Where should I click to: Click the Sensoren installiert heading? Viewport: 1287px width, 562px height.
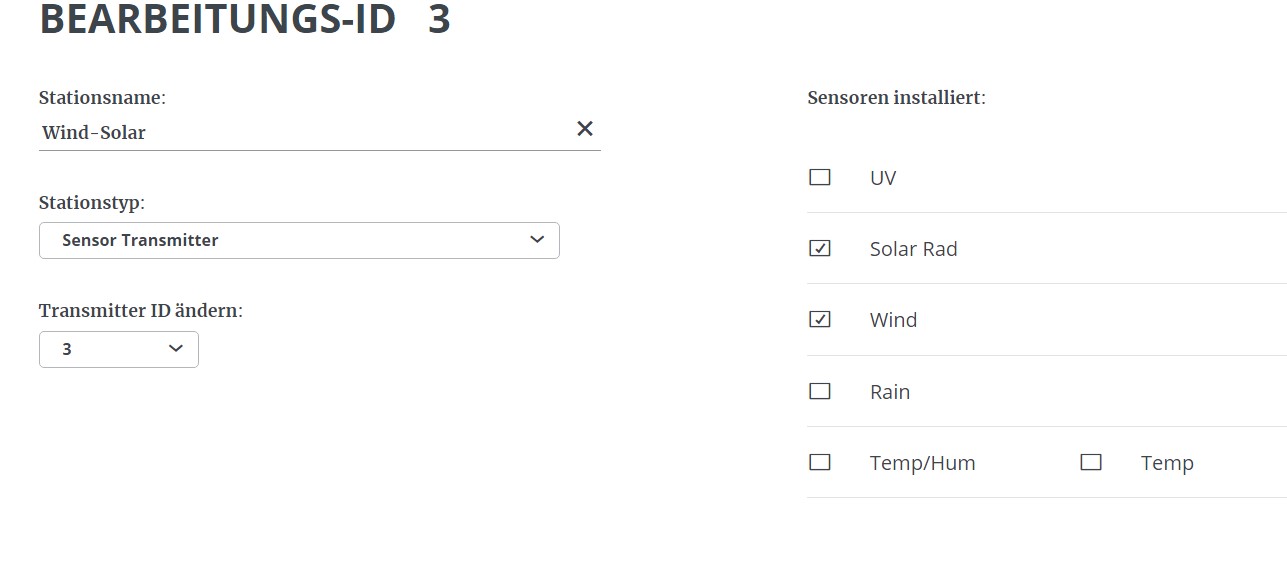point(896,98)
